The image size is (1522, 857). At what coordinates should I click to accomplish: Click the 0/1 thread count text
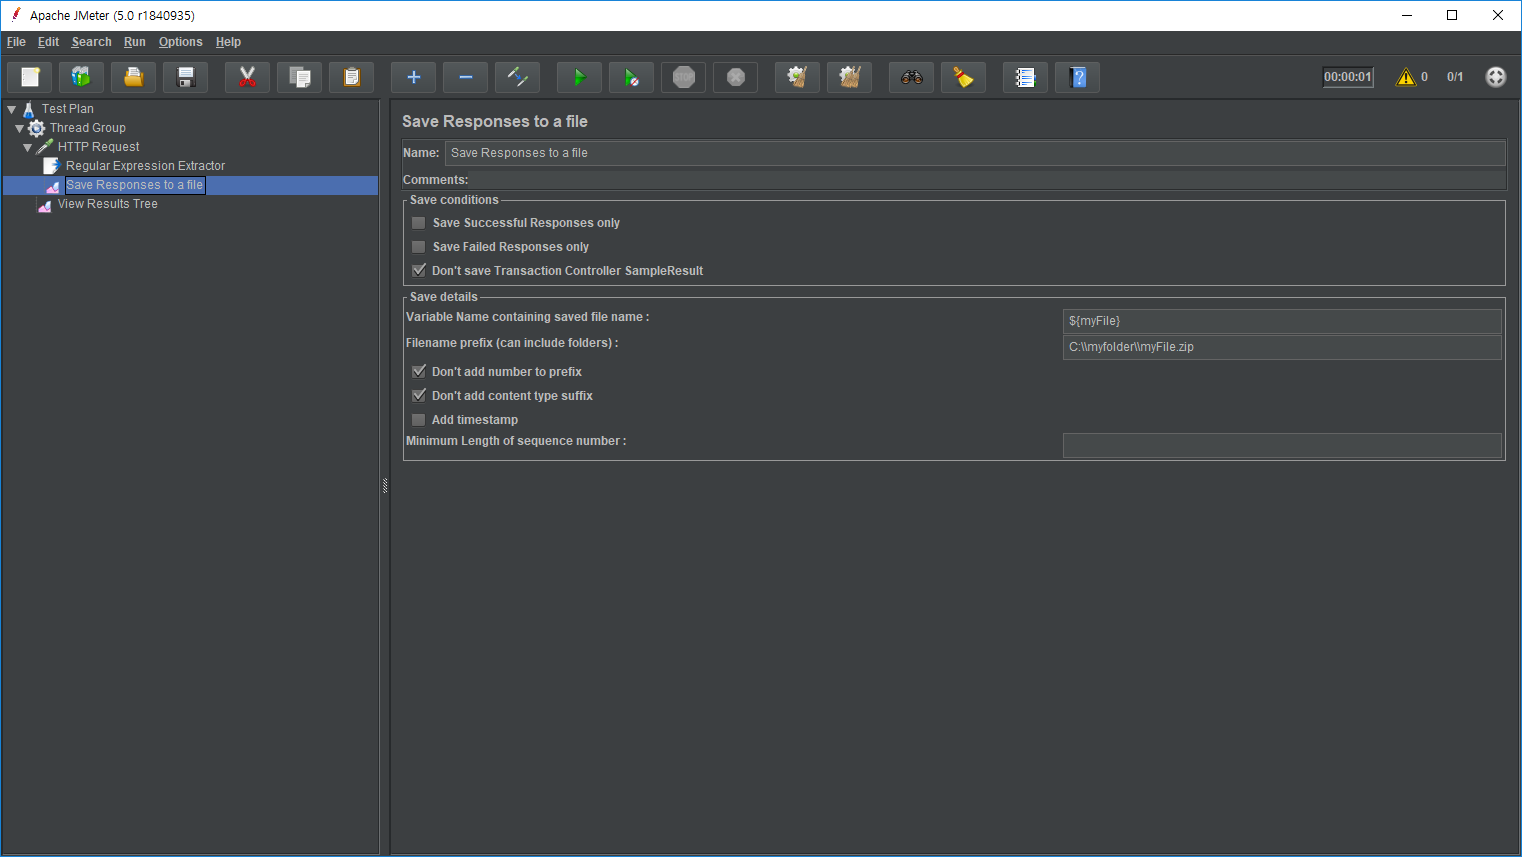tap(1455, 77)
